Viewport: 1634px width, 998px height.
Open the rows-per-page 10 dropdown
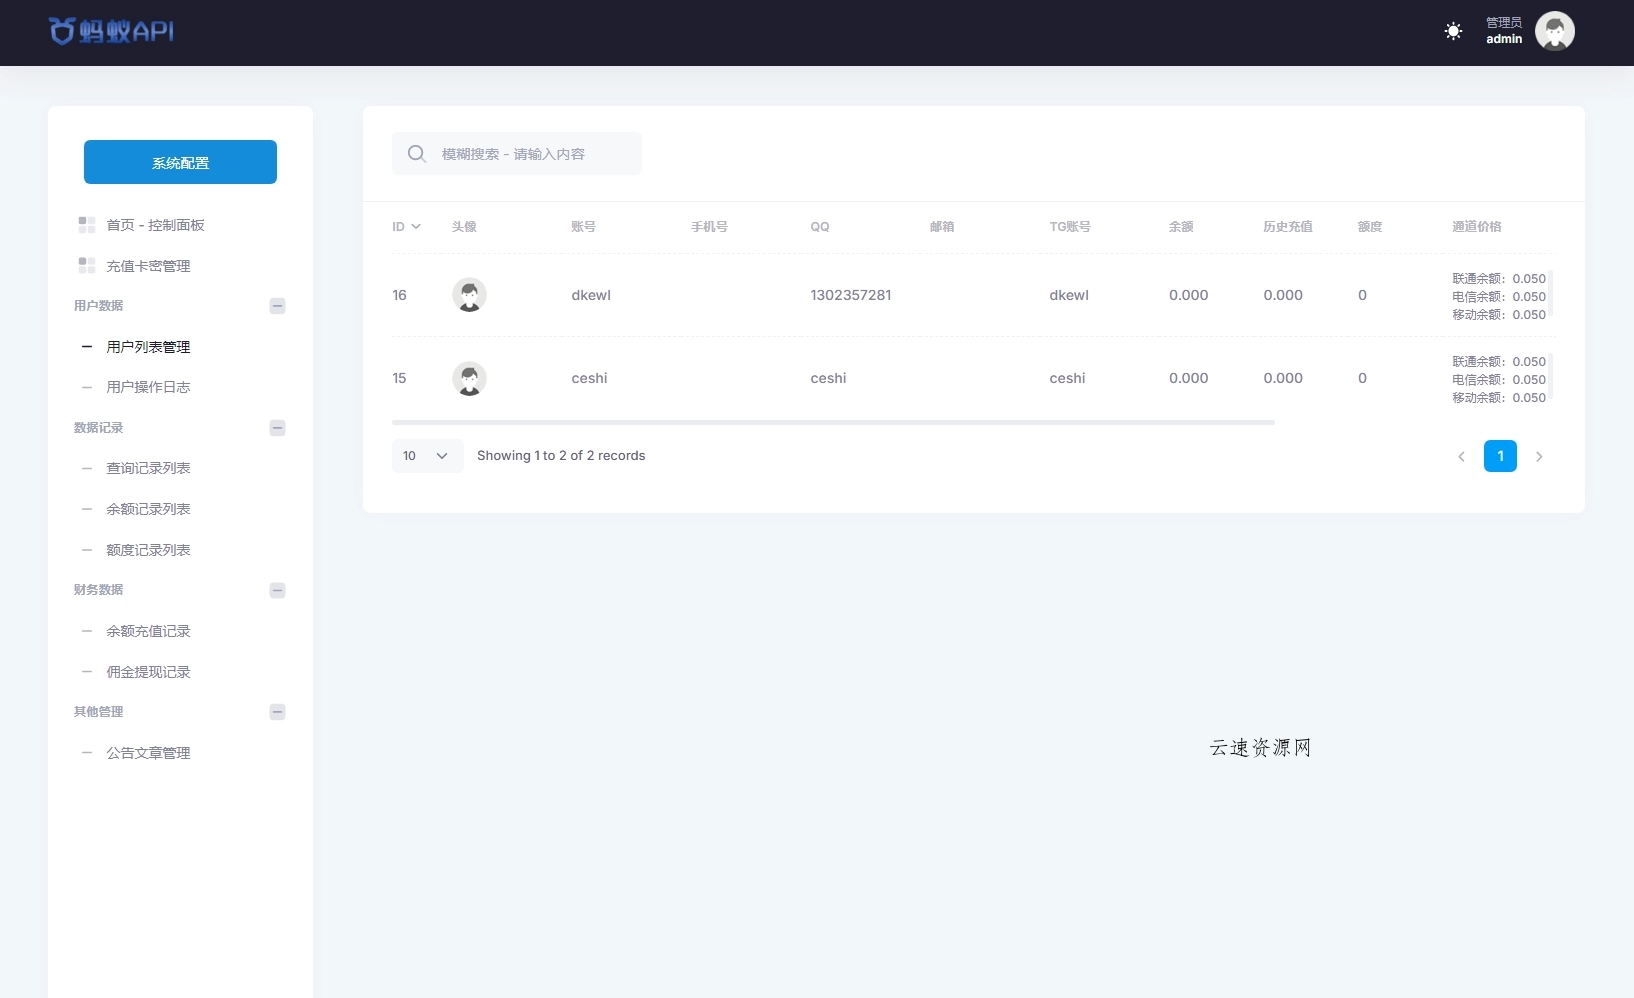[x=427, y=455]
